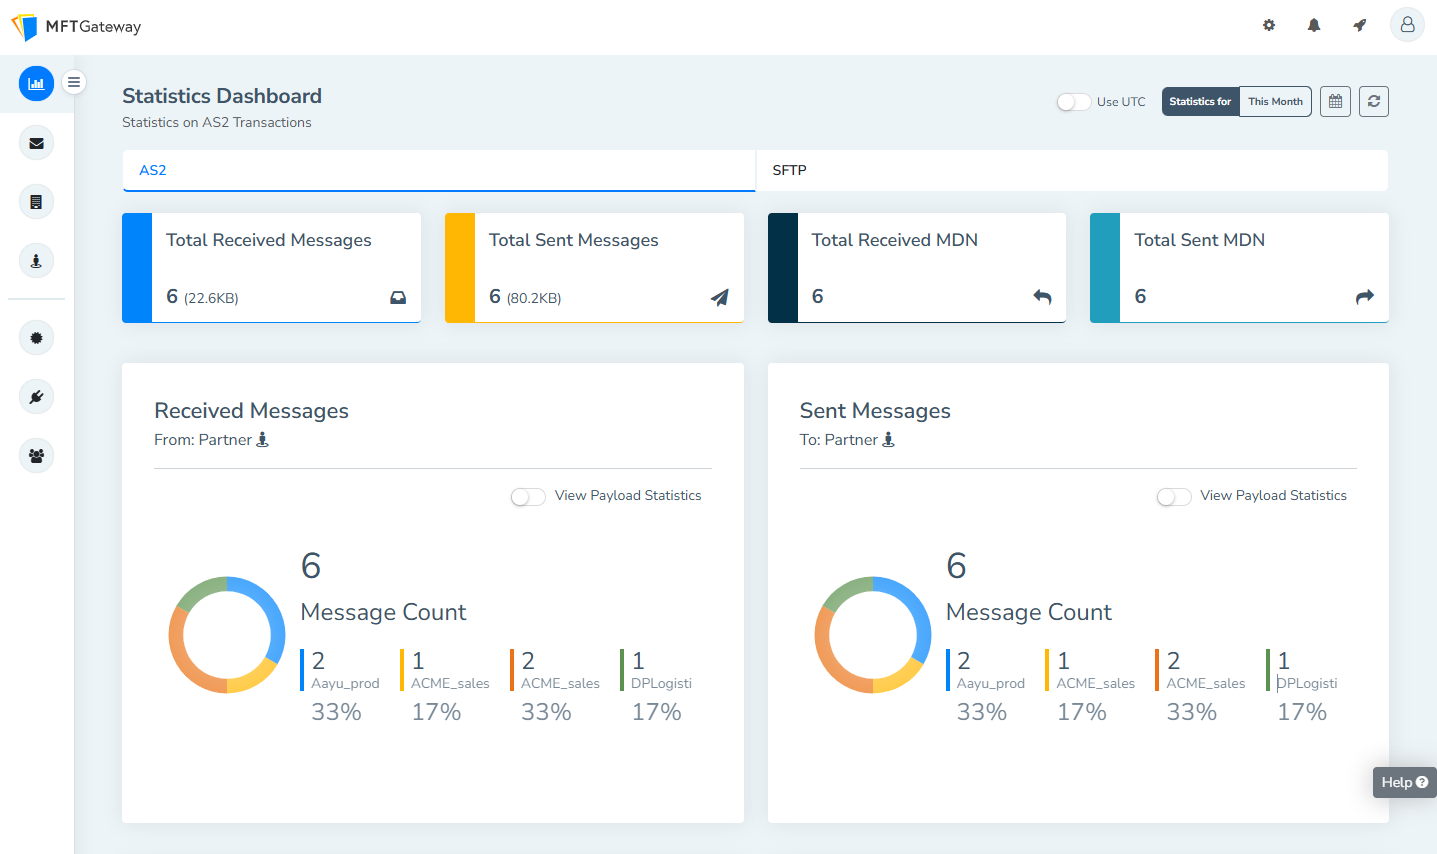This screenshot has width=1437, height=854.
Task: Open the Integrations plug sidebar icon
Action: [x=36, y=397]
